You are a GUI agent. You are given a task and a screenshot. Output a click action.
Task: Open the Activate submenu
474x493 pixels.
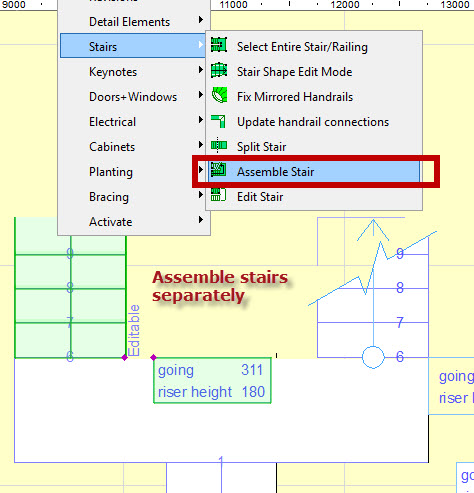[134, 222]
